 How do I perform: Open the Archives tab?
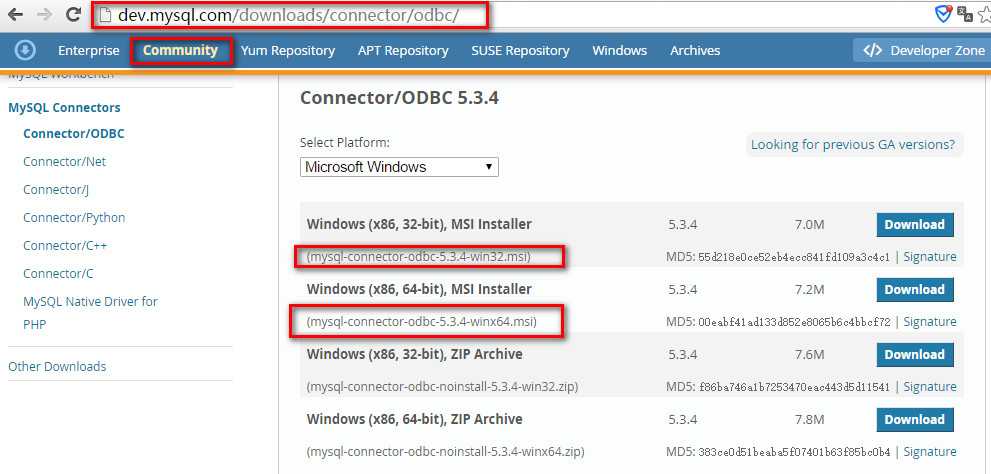[695, 51]
